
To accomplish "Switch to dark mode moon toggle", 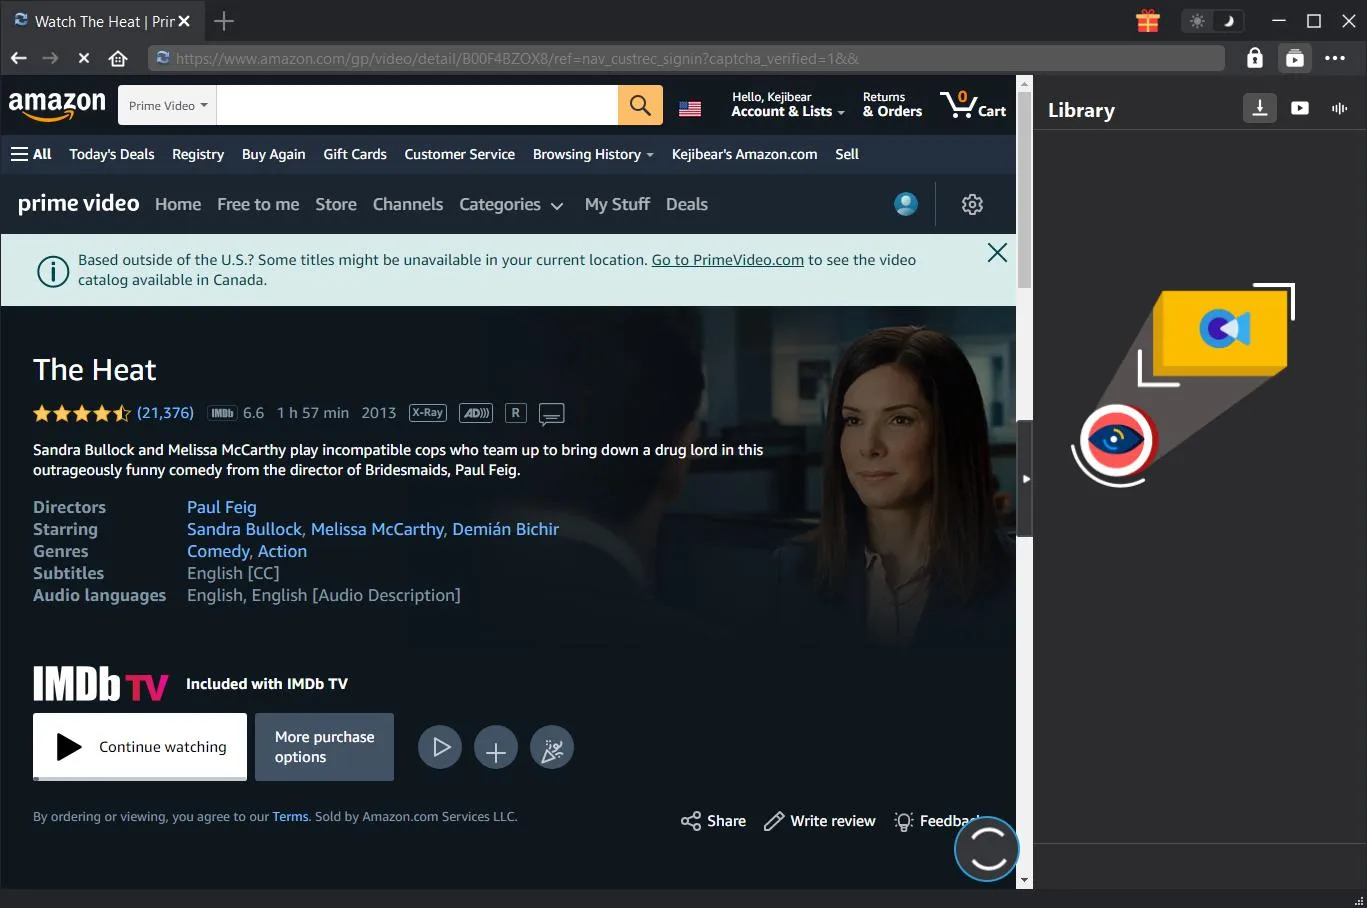I will pyautogui.click(x=1229, y=21).
